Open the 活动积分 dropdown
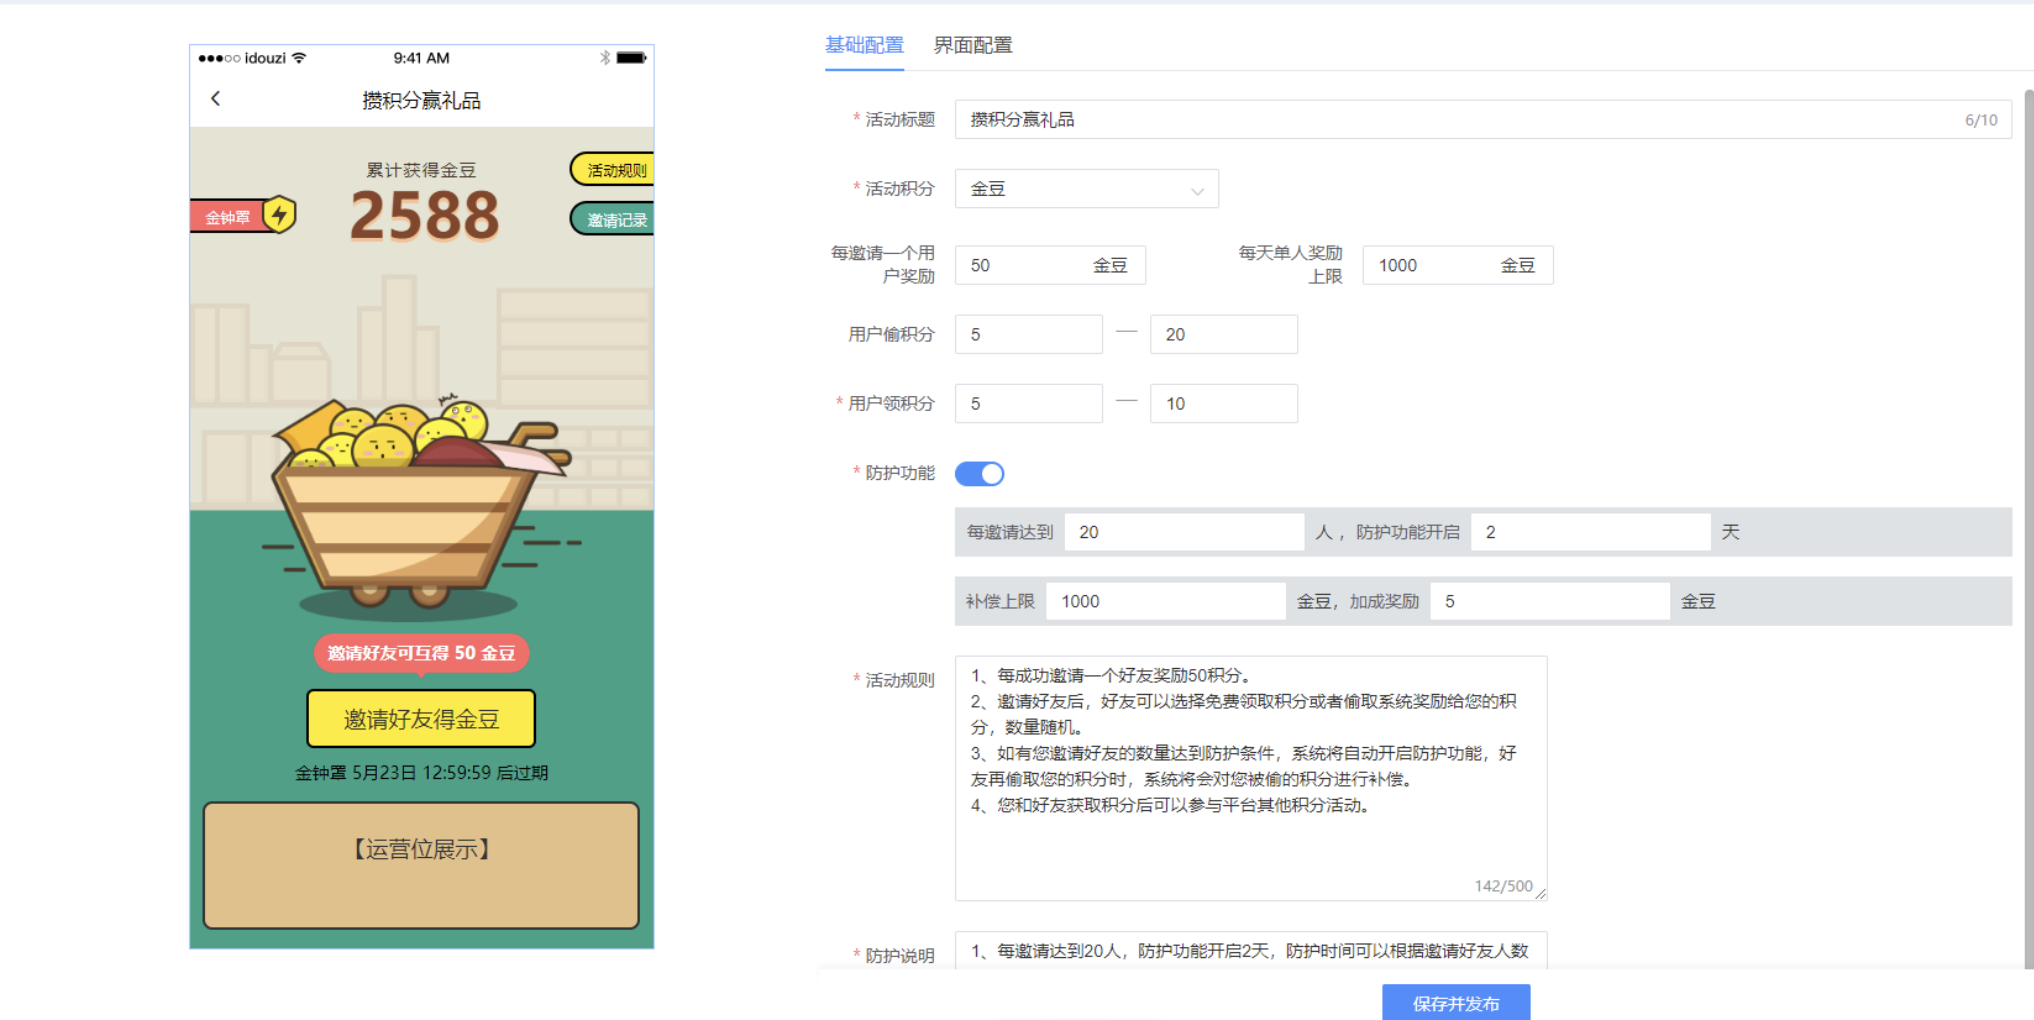 1085,189
